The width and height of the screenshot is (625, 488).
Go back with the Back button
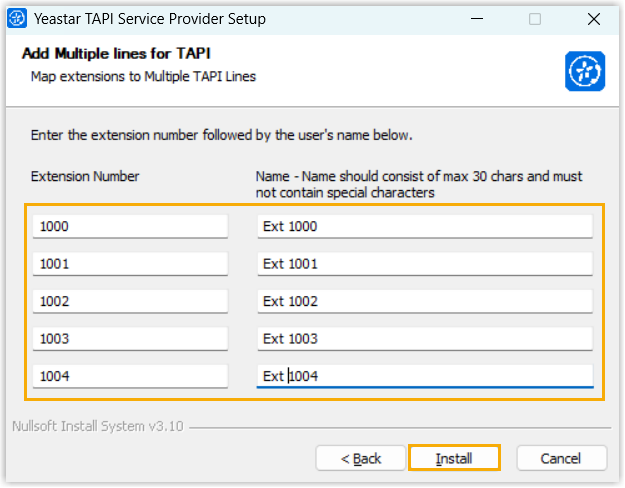(x=361, y=458)
